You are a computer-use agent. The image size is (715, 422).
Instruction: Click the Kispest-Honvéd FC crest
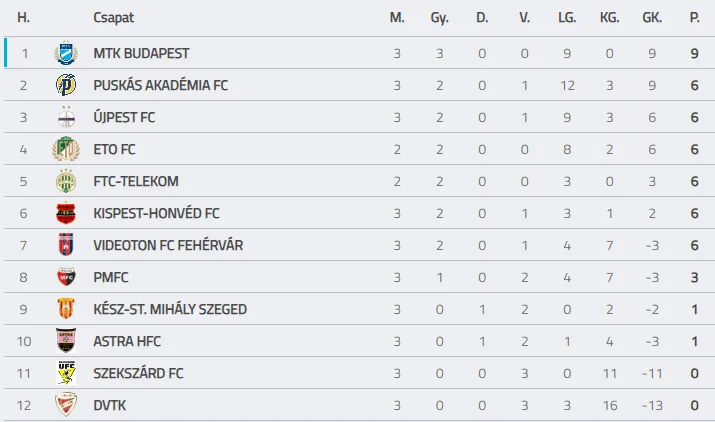66,213
